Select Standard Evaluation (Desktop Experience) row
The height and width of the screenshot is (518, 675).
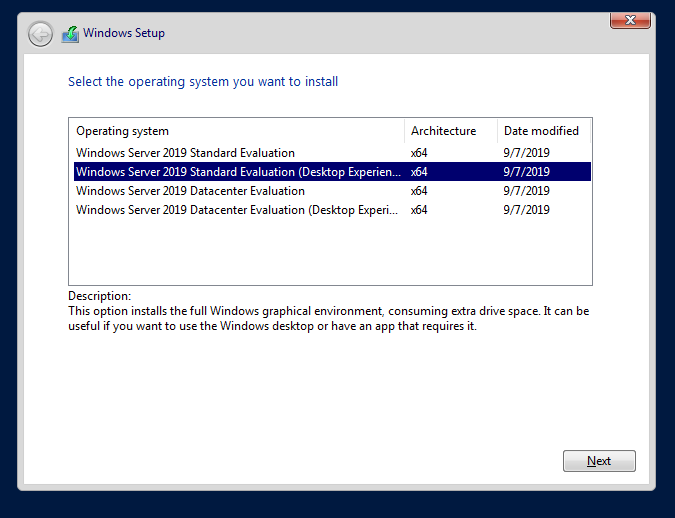coord(332,172)
